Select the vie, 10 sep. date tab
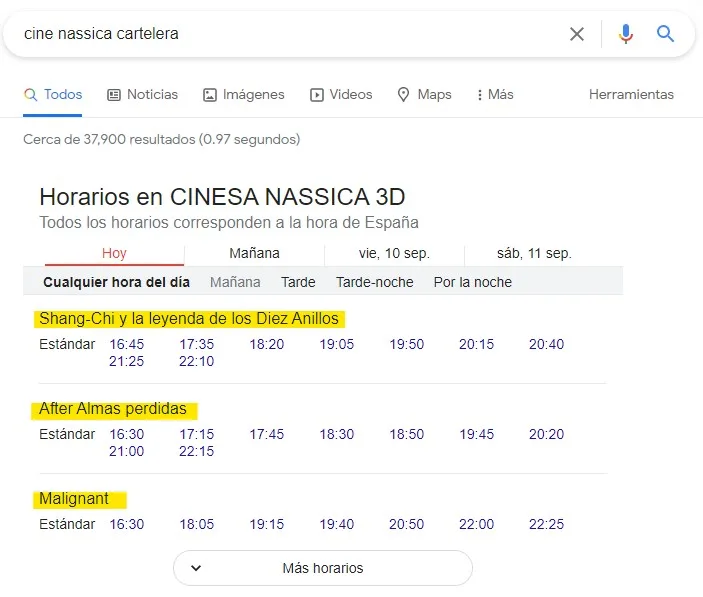The image size is (703, 597). 394,253
